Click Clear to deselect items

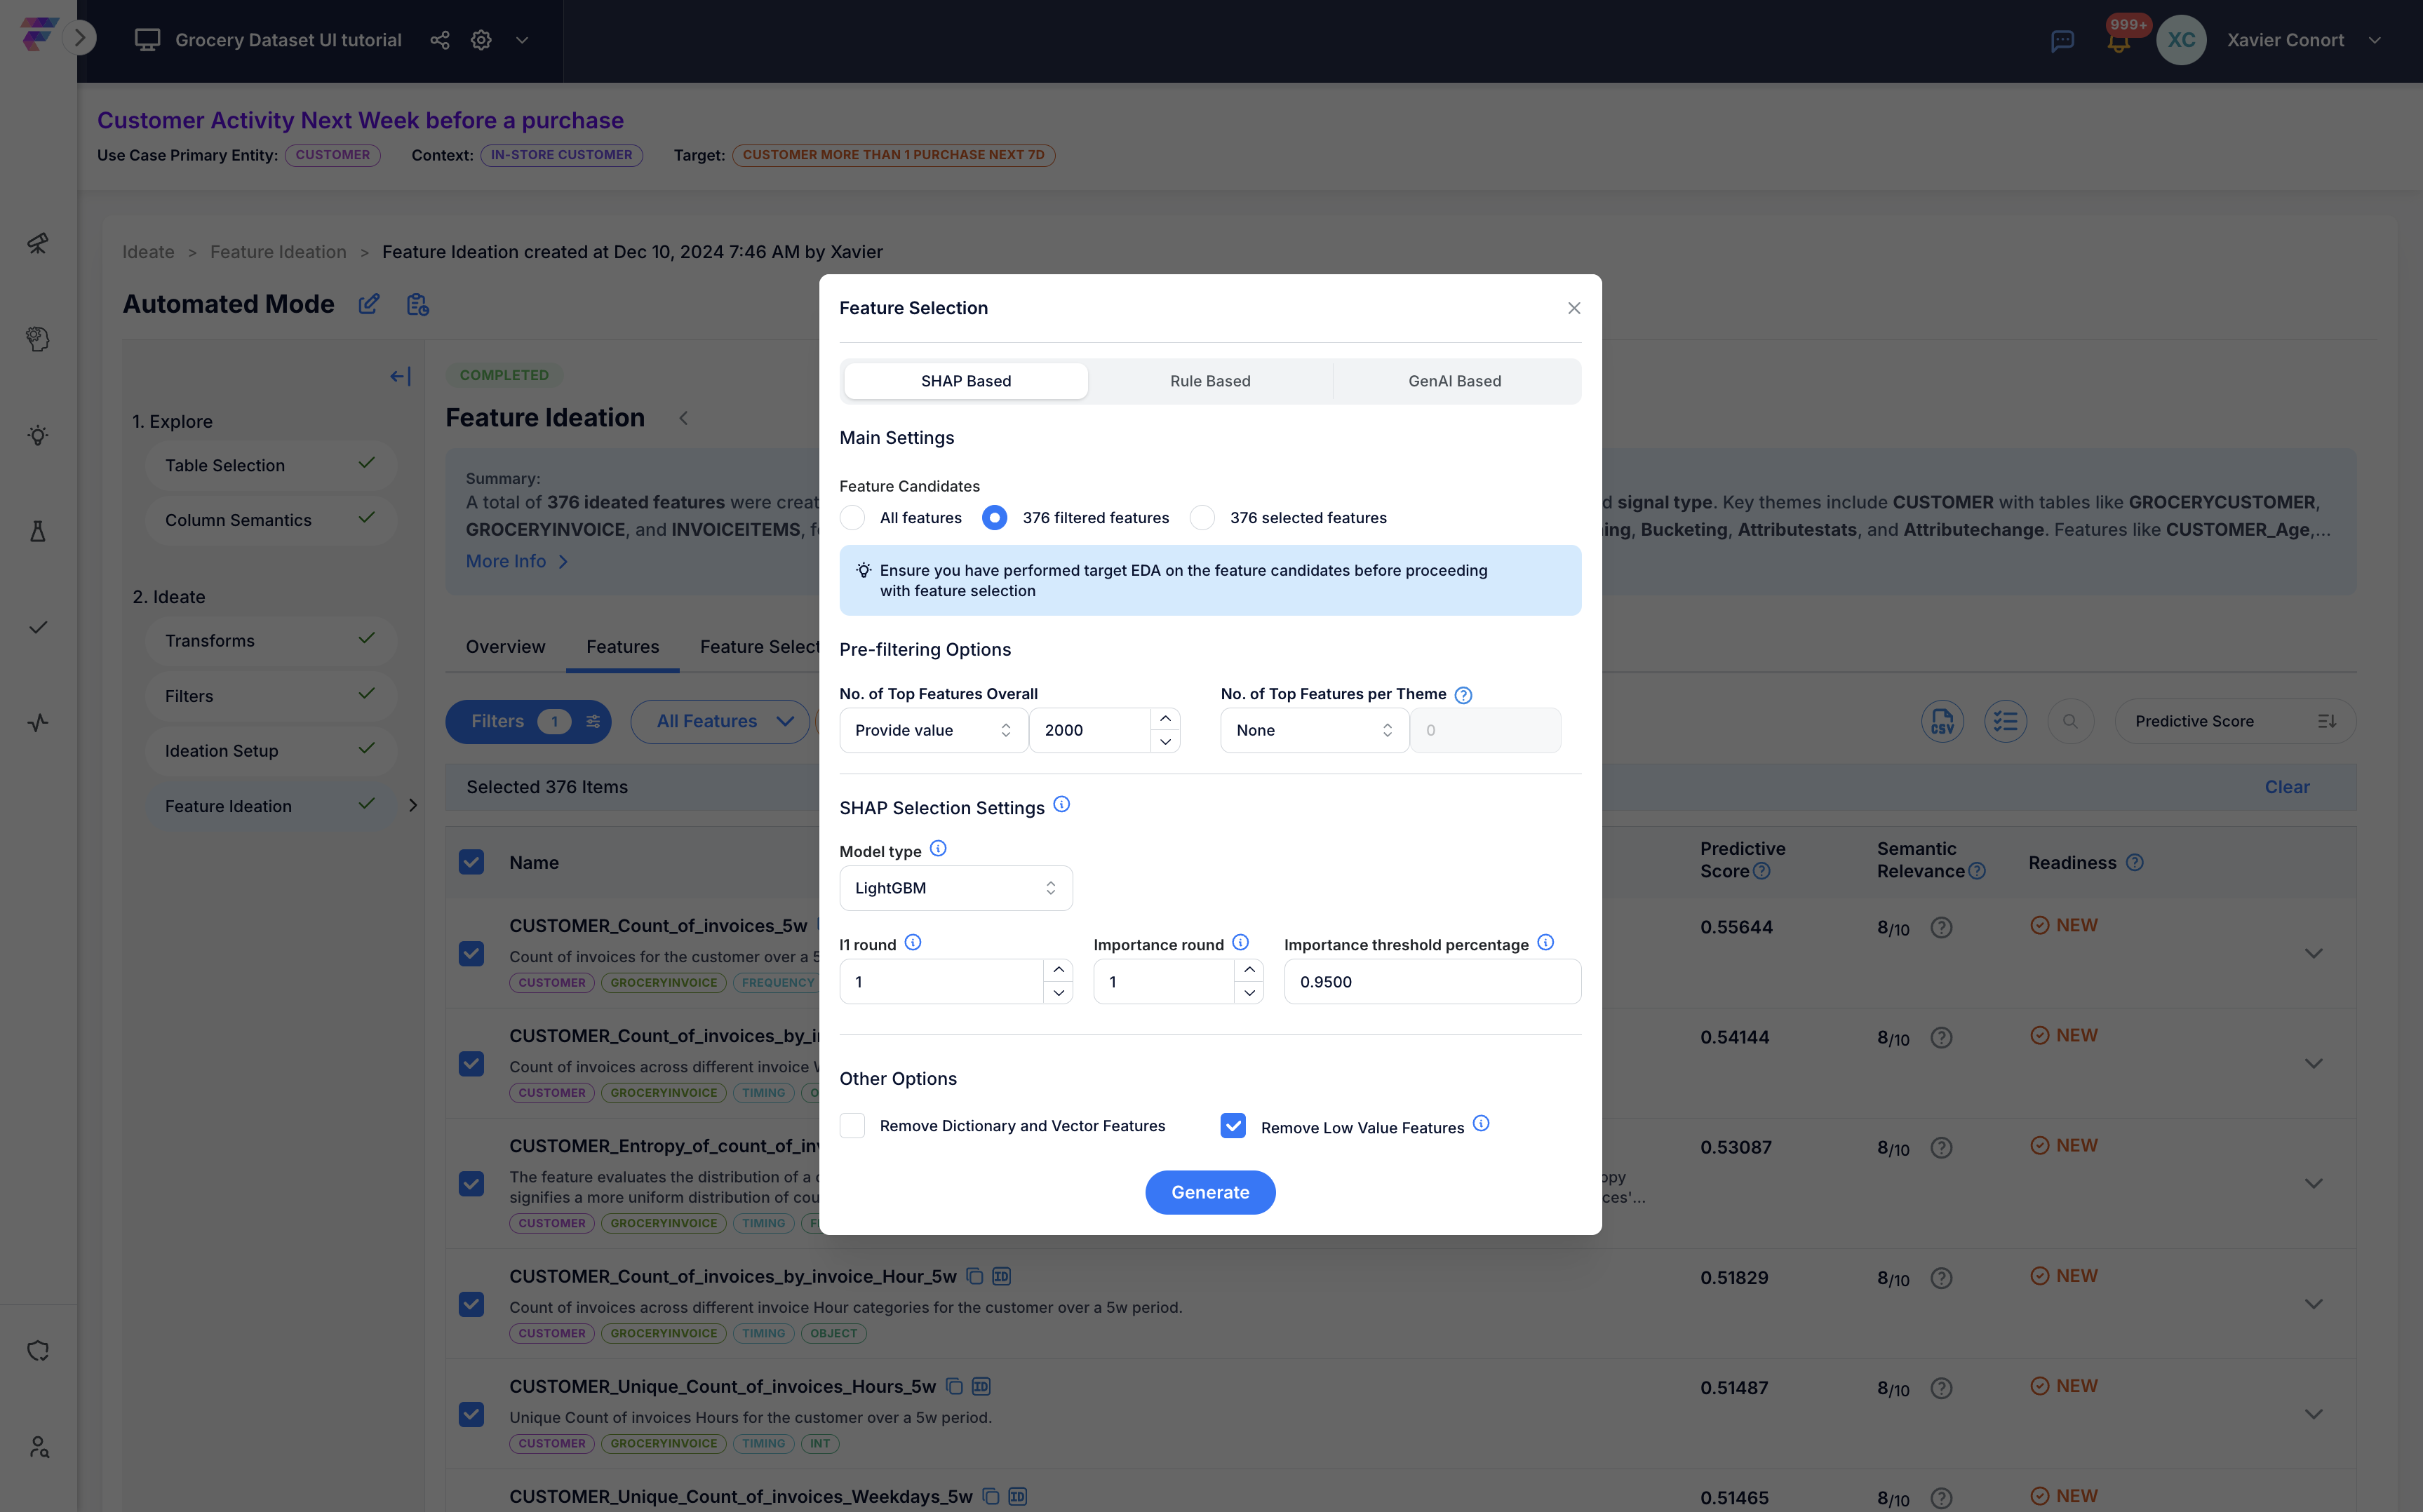point(2287,787)
